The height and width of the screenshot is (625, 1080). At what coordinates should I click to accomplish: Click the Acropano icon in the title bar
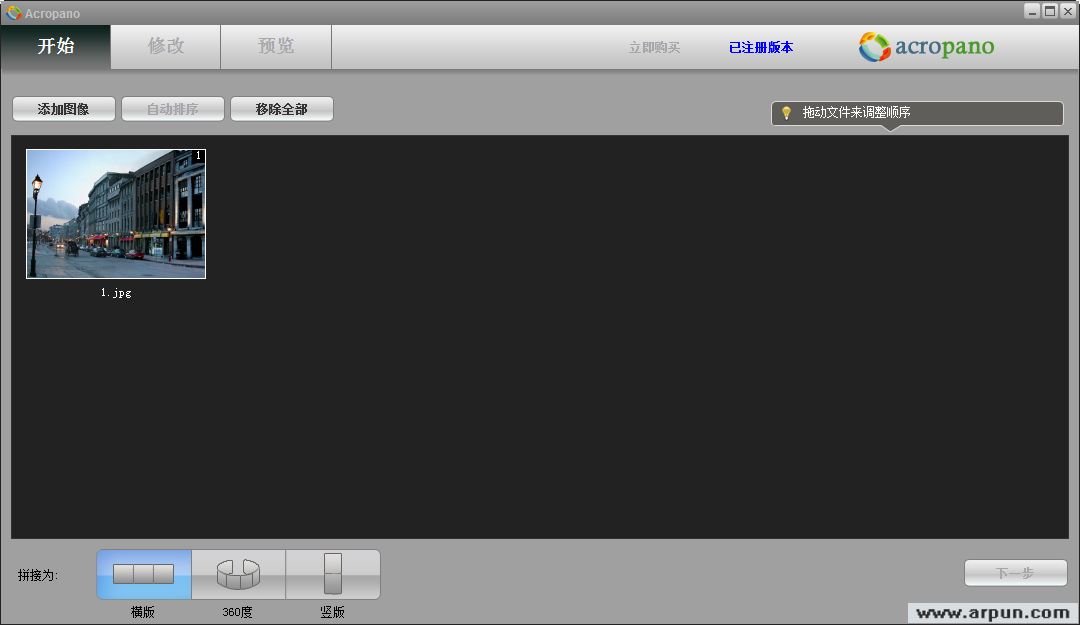click(x=12, y=12)
